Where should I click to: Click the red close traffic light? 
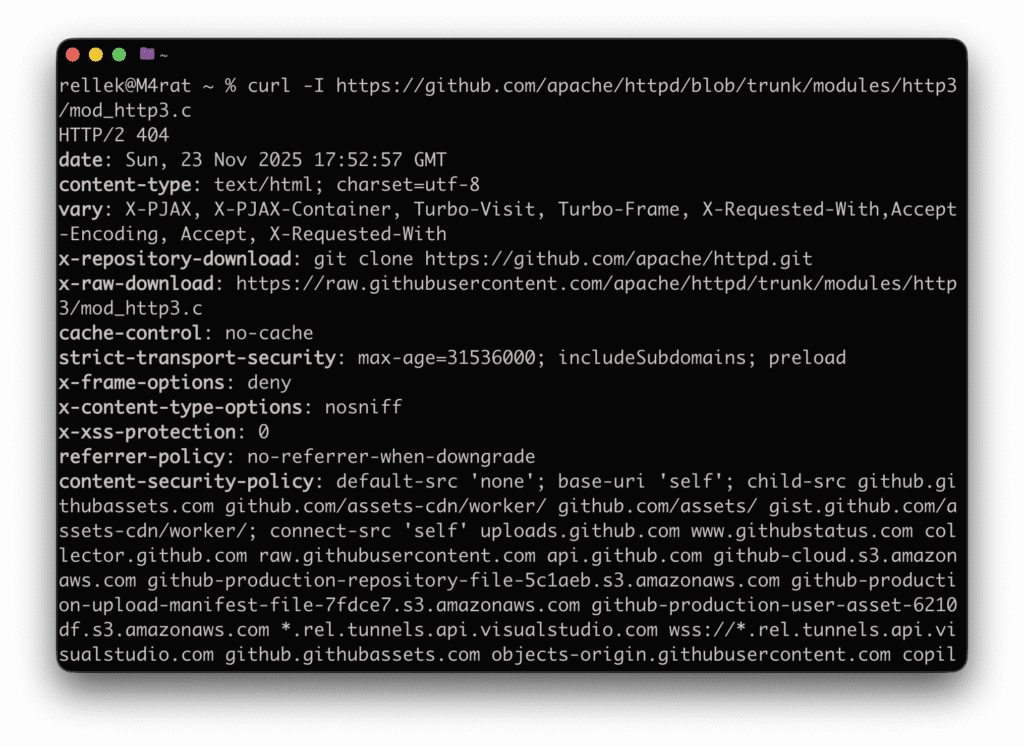click(x=72, y=54)
